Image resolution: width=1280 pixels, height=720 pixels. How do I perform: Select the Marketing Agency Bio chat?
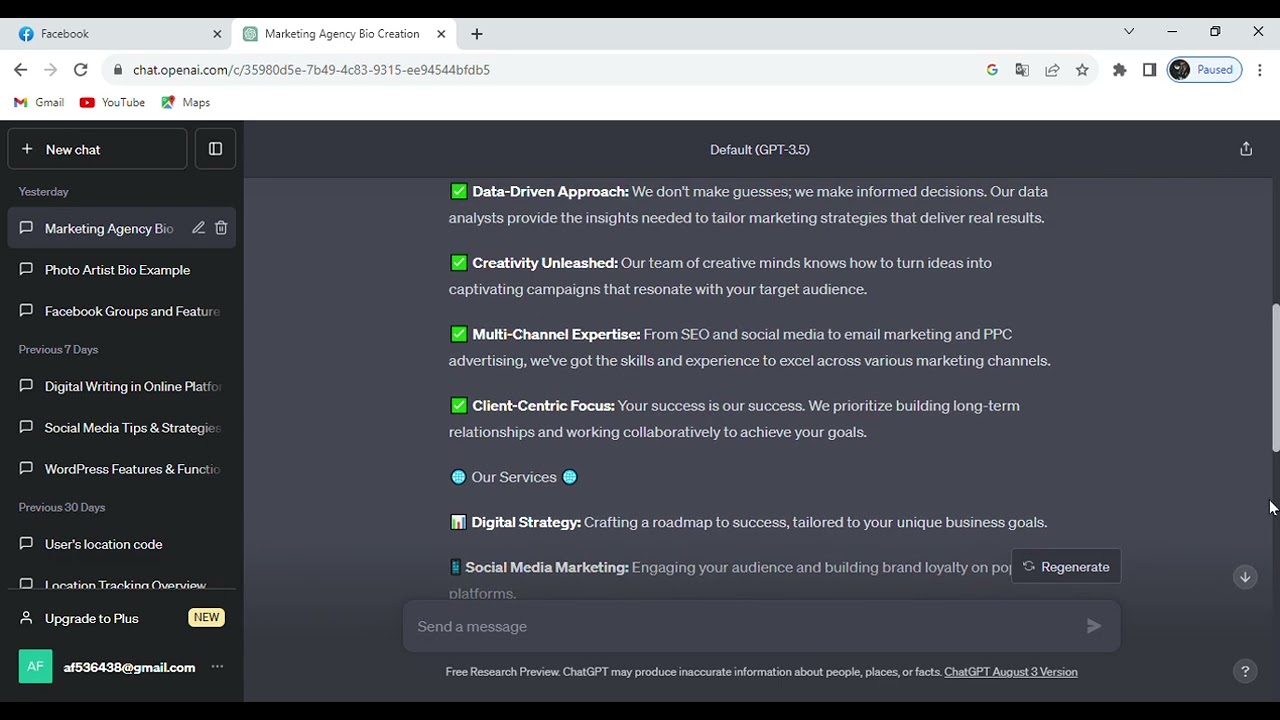109,228
